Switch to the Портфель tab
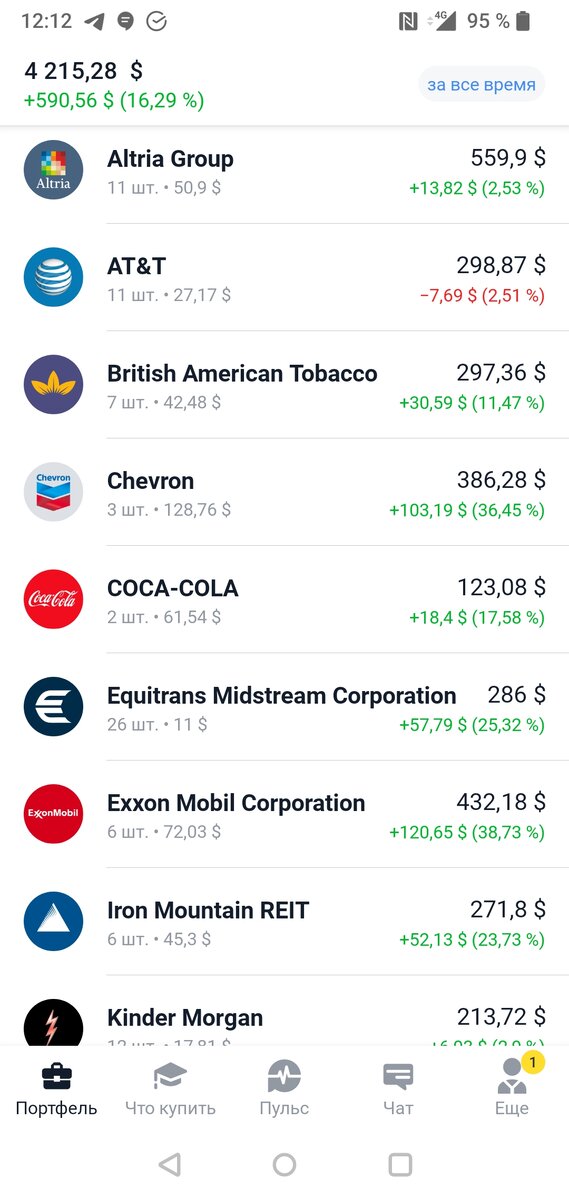 point(57,1089)
